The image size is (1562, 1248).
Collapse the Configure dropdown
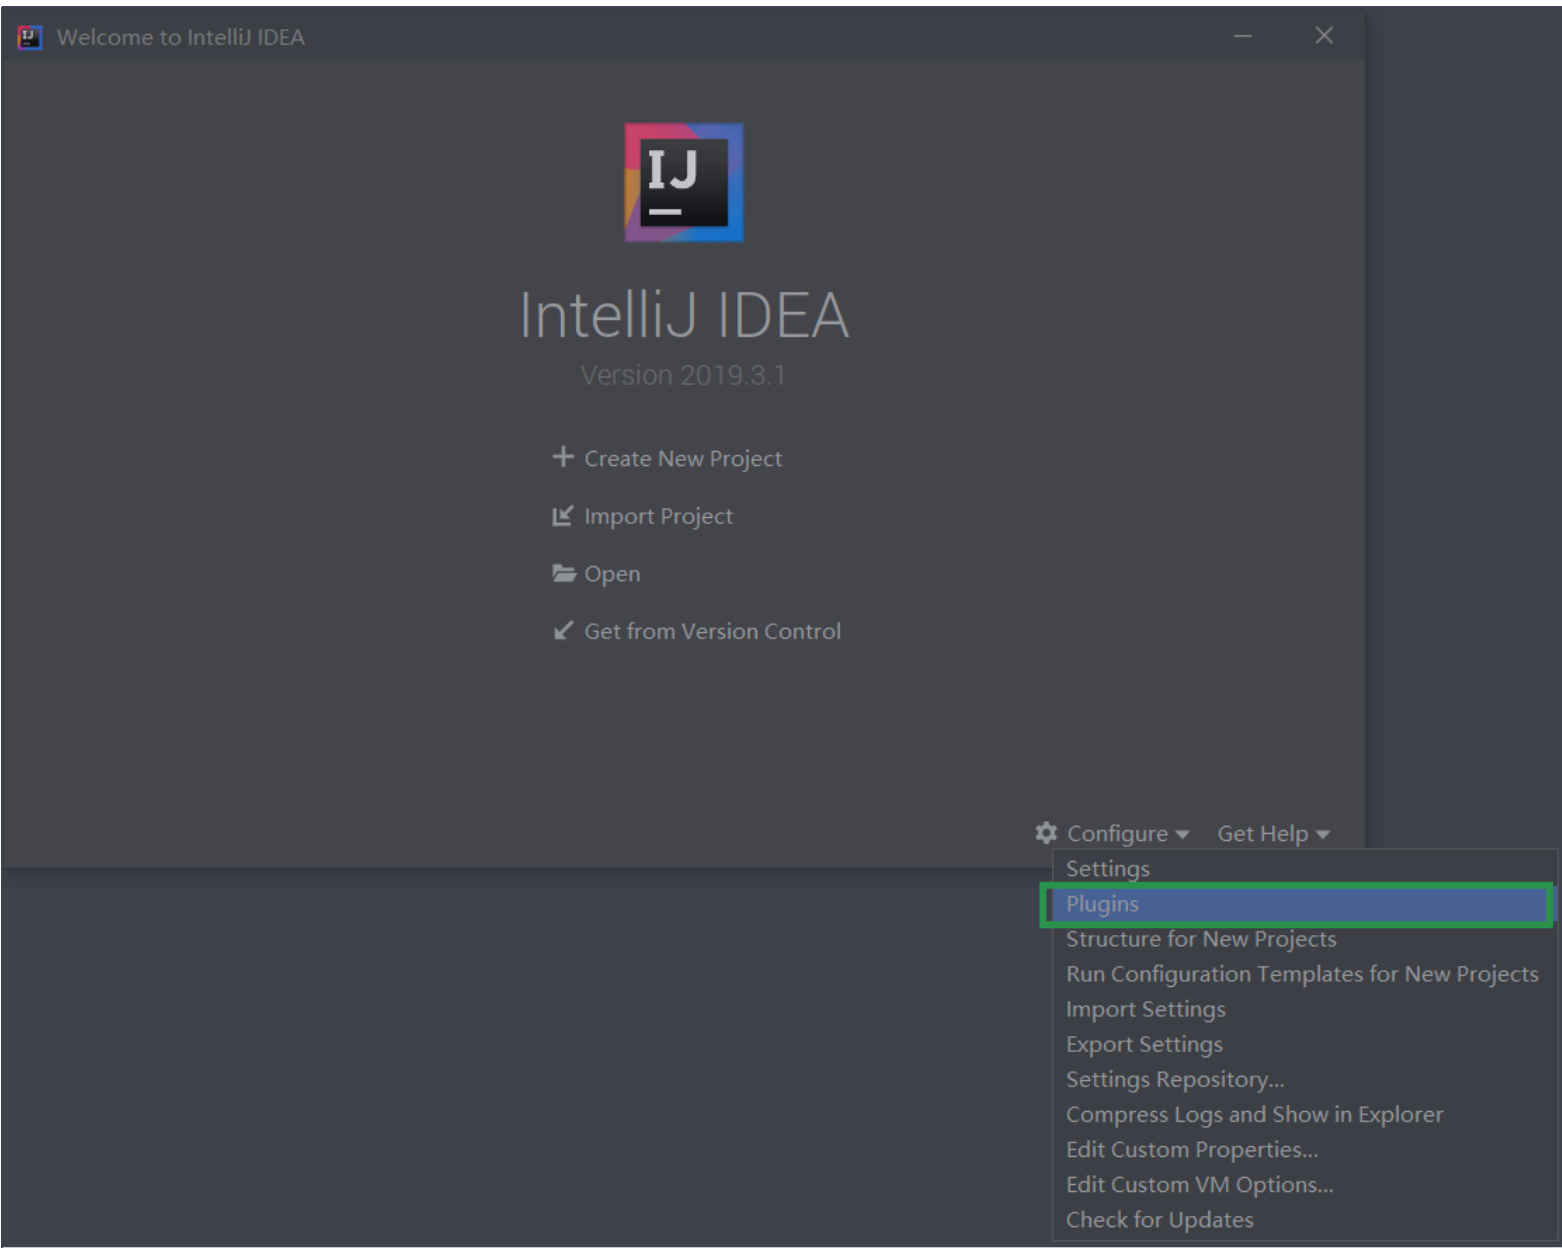[x=1127, y=833]
